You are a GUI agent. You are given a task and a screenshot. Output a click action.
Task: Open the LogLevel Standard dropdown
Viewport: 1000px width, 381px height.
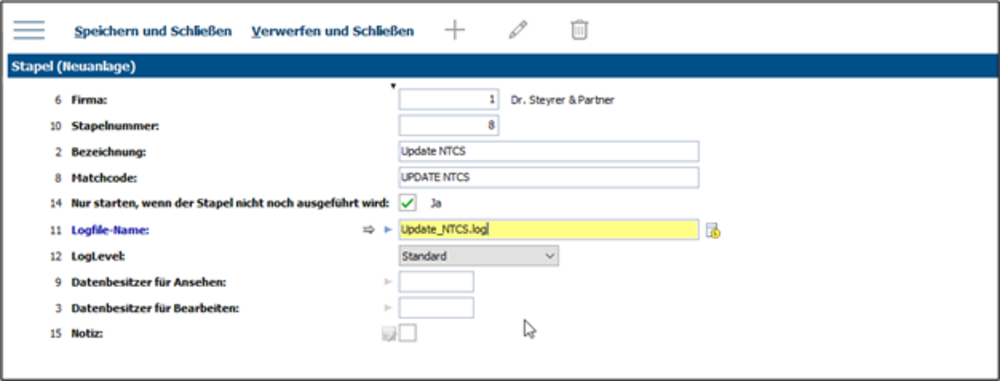[478, 256]
